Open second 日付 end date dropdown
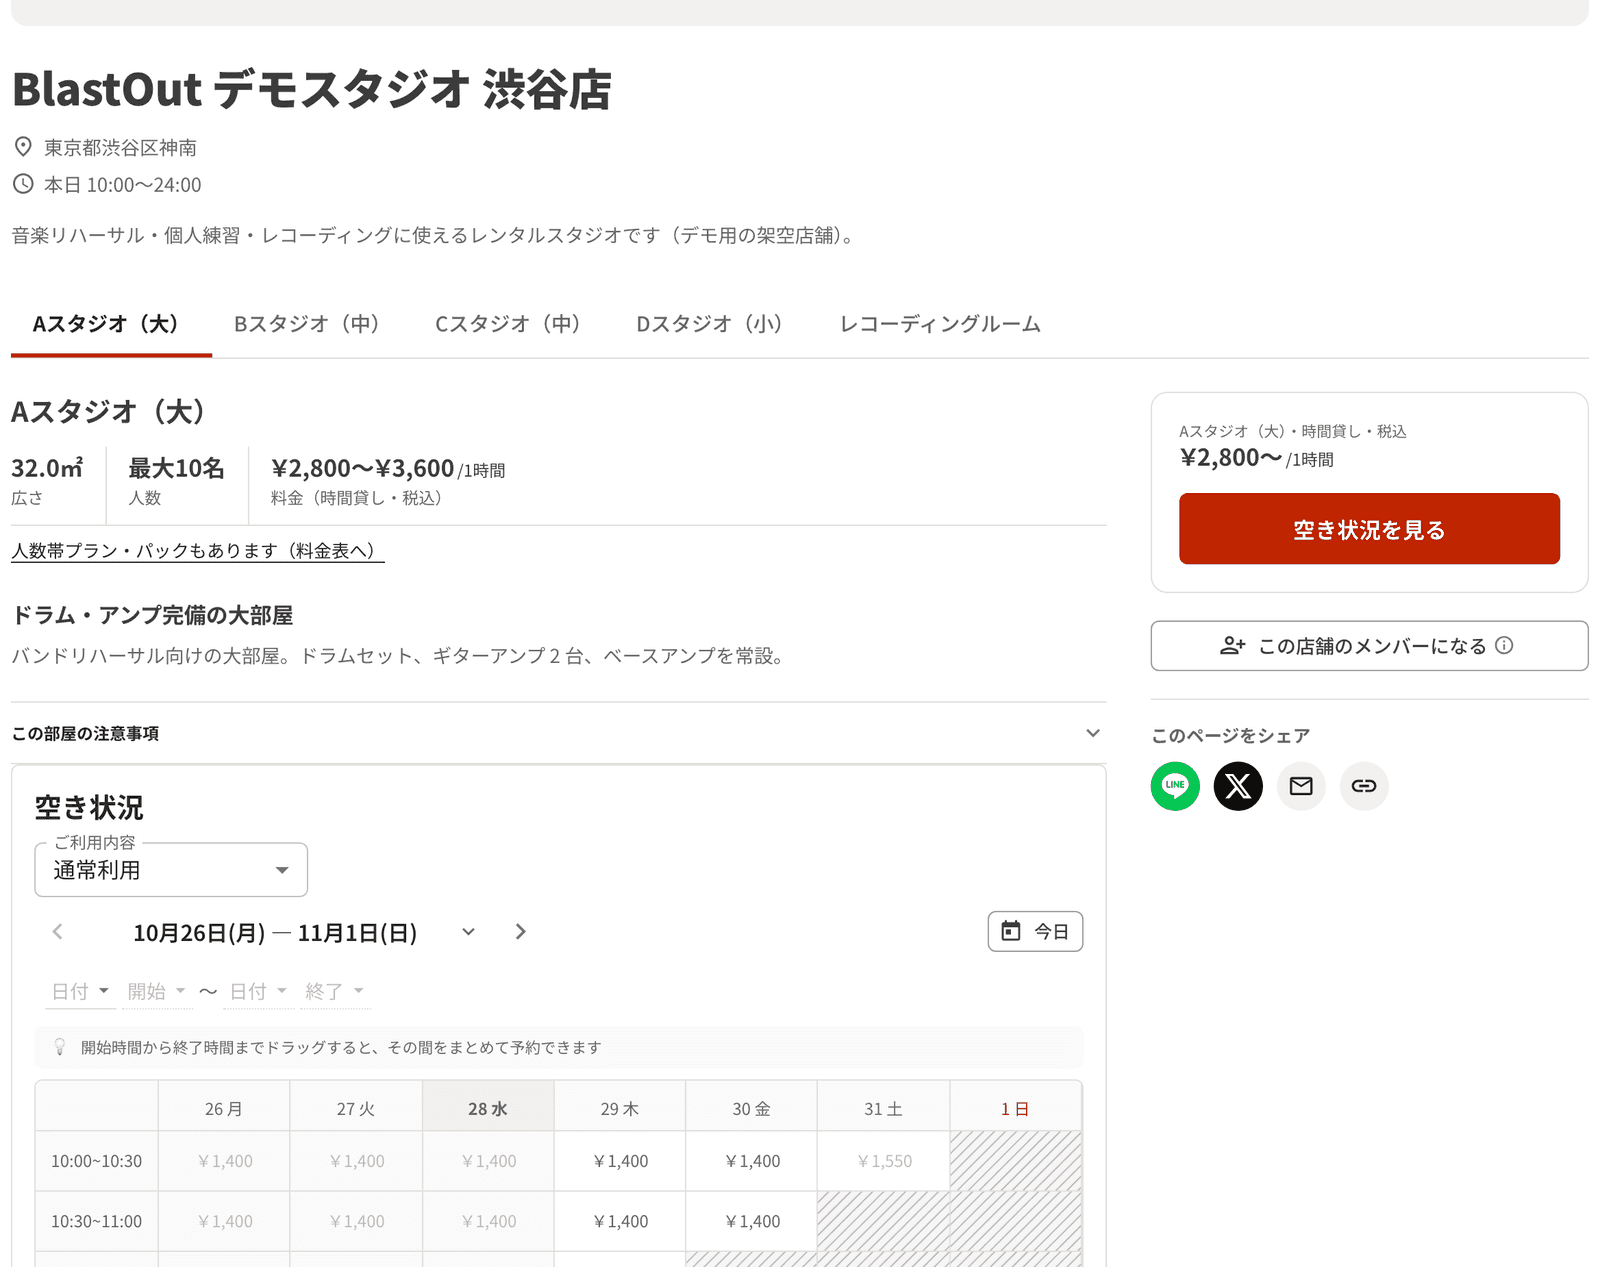The width and height of the screenshot is (1600, 1267). (x=258, y=991)
